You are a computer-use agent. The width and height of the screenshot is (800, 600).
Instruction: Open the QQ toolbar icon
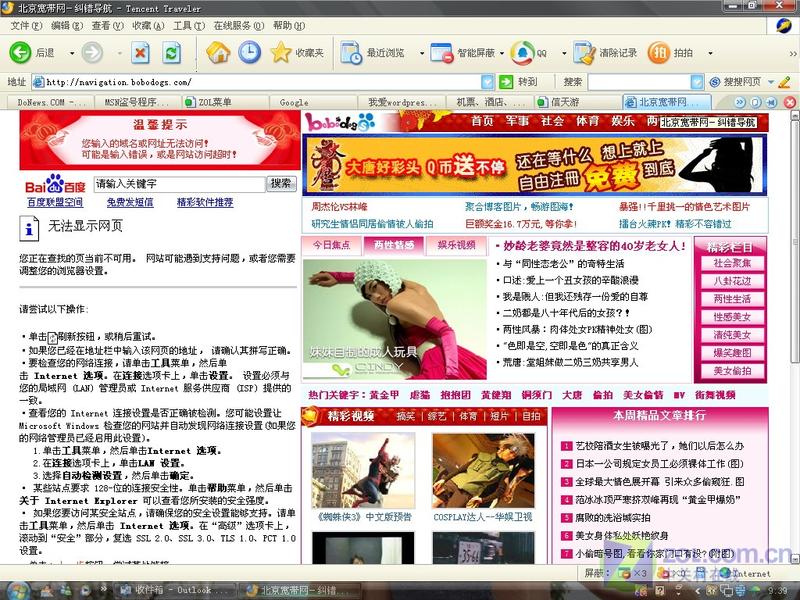521,53
